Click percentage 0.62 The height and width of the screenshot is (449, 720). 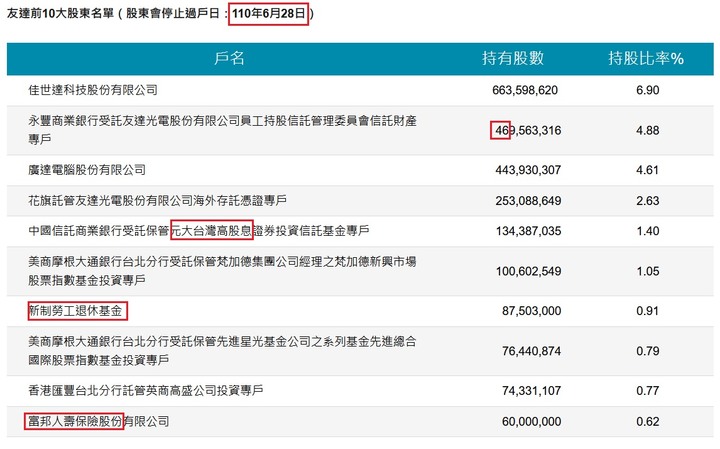tap(647, 421)
